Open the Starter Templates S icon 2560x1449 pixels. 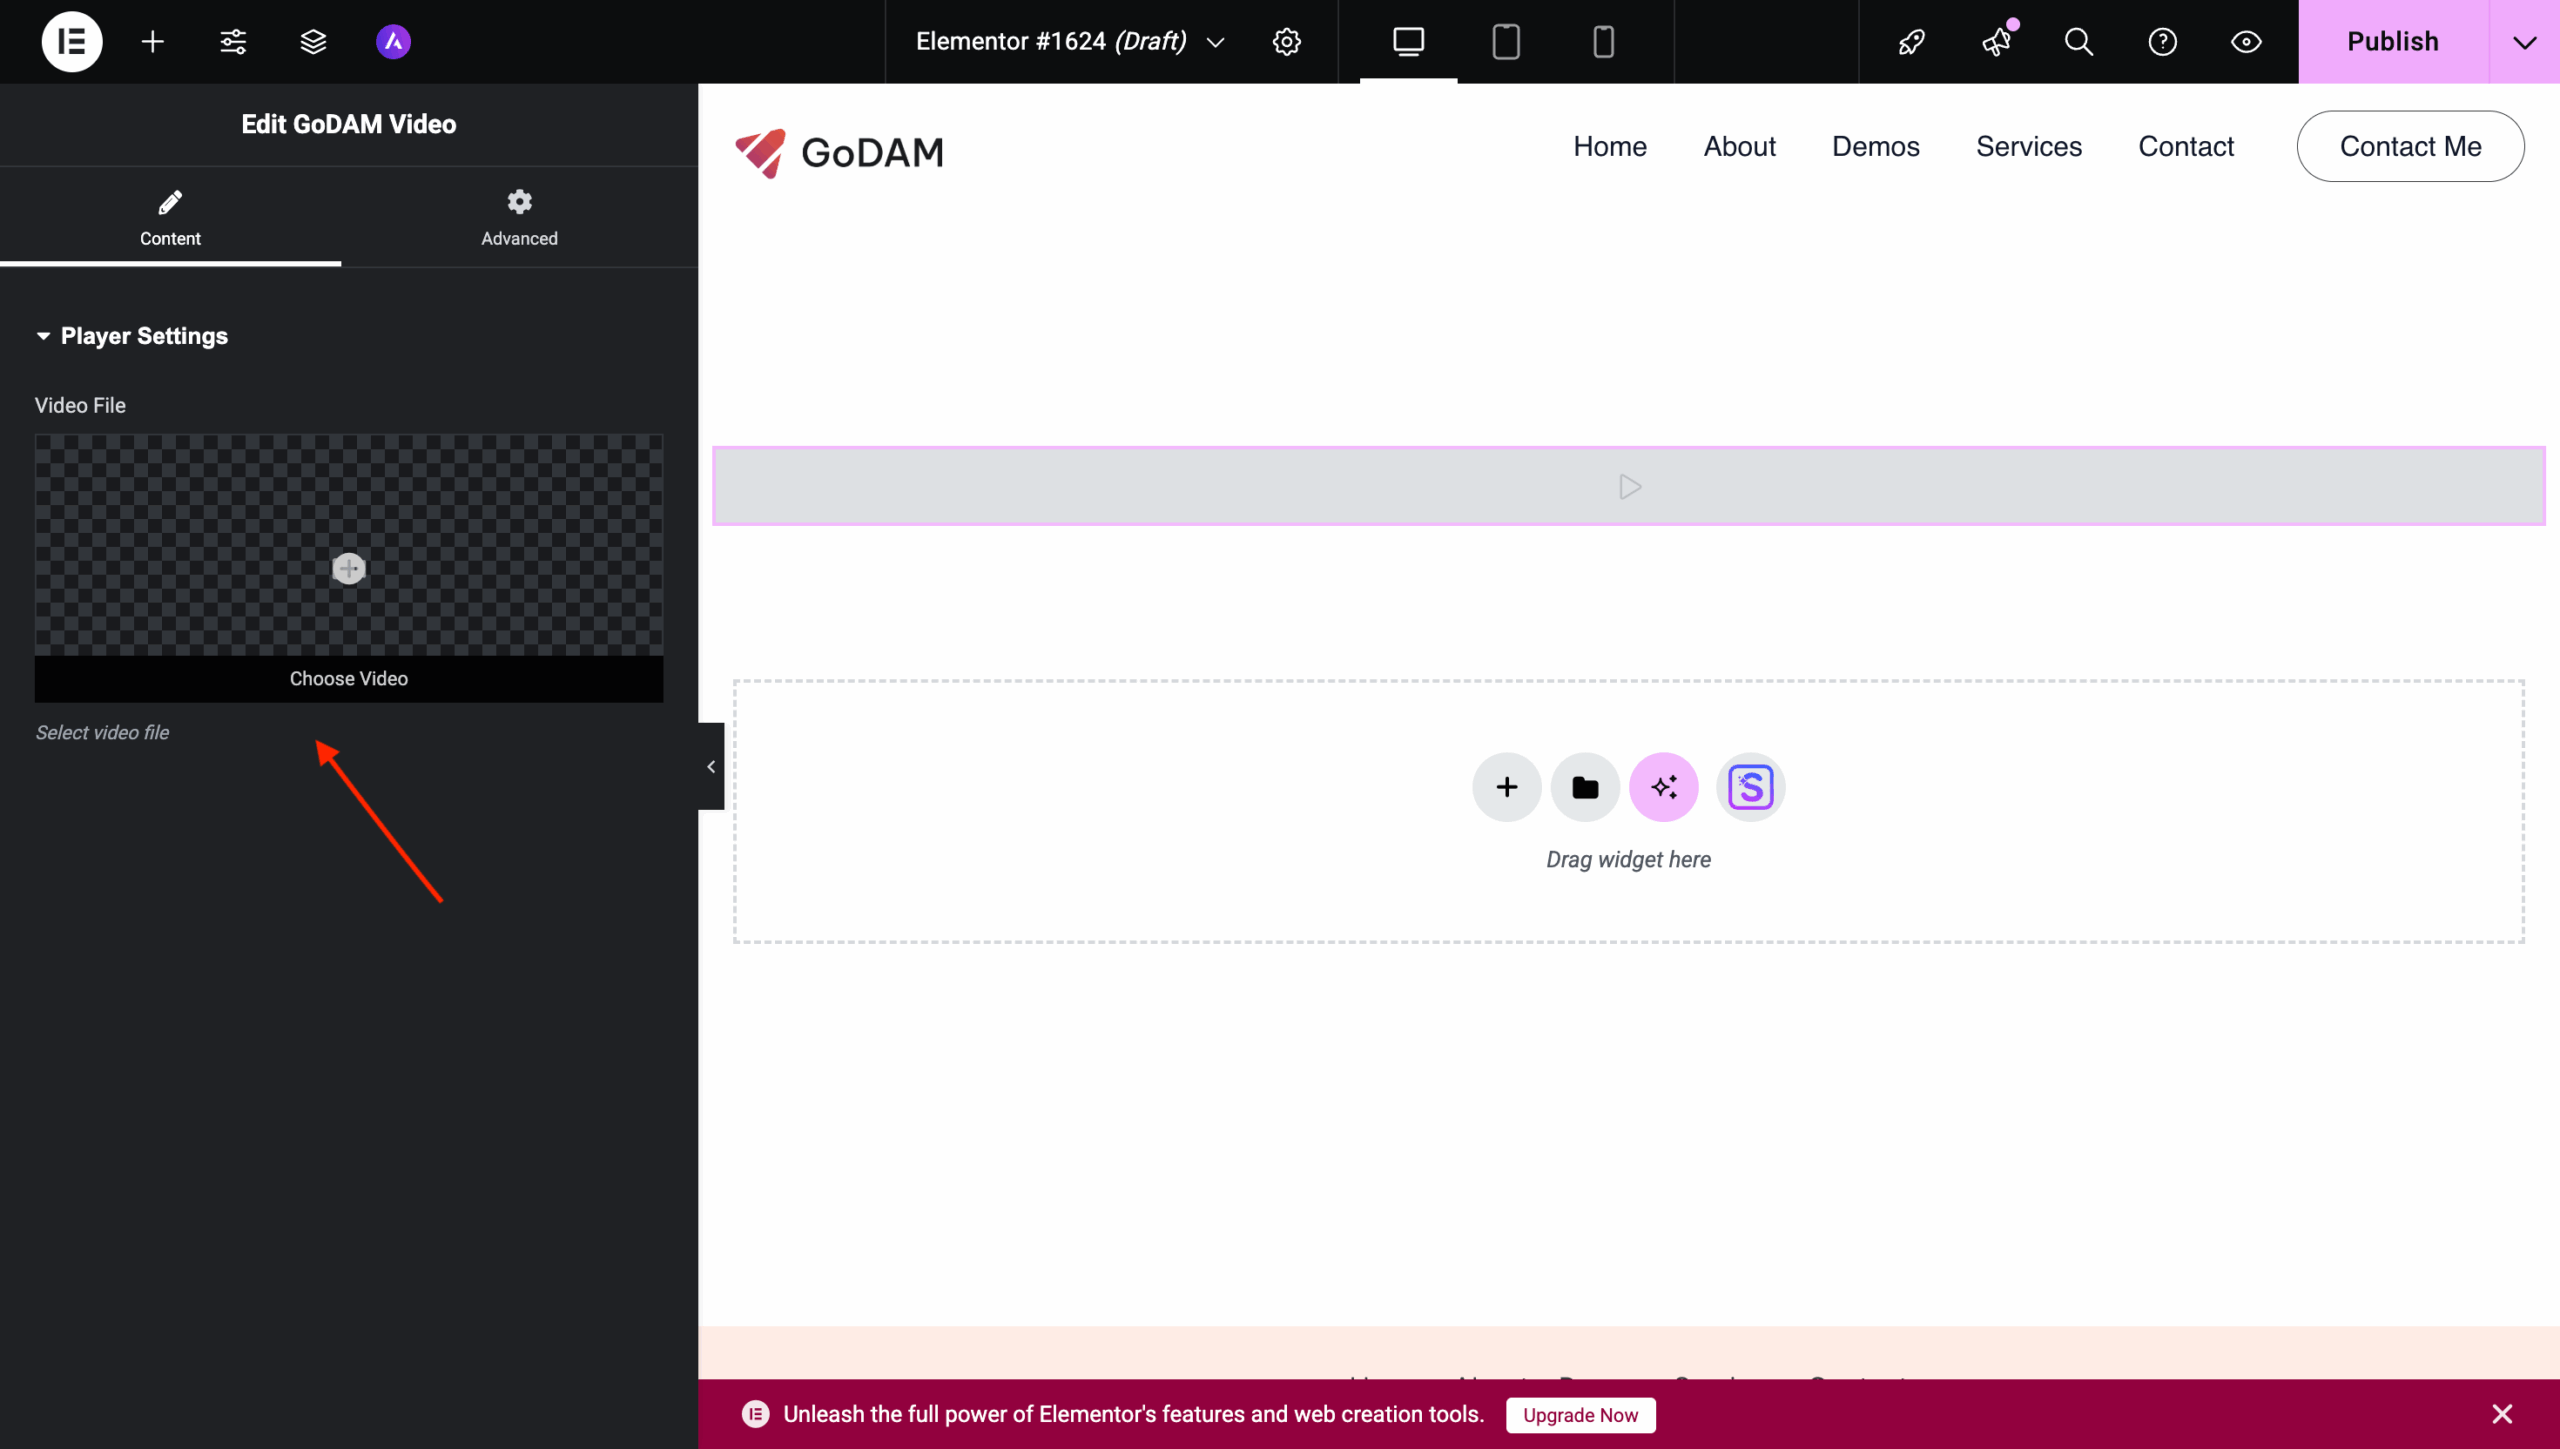pos(1751,788)
